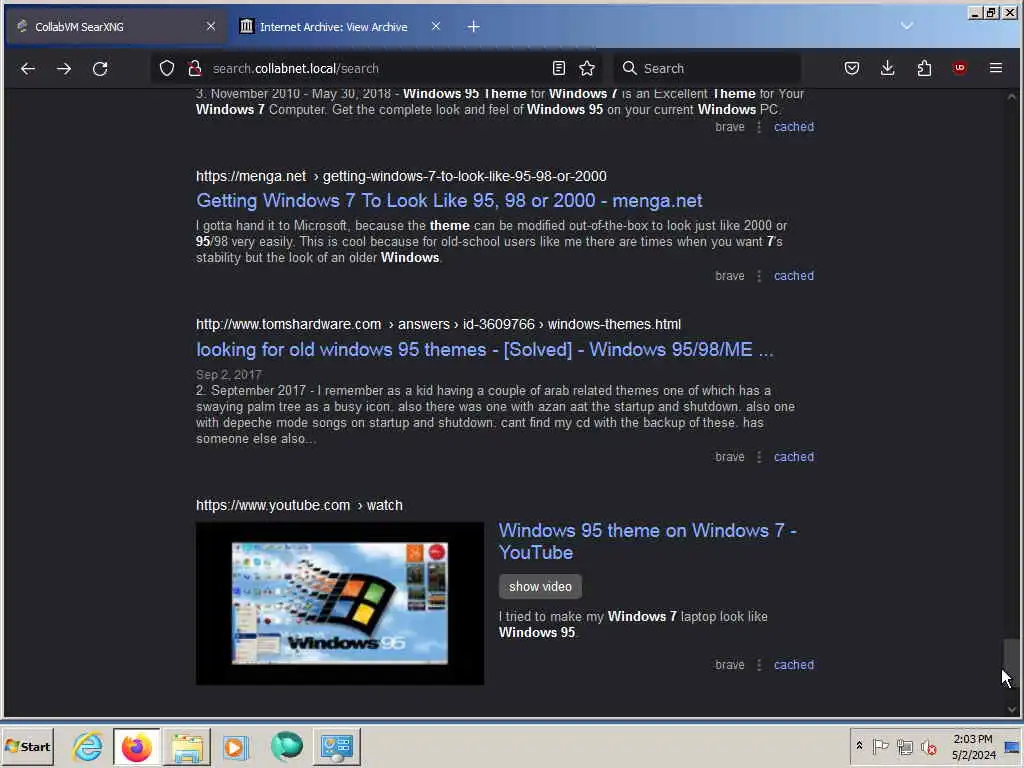
Task: Go back to the previous page
Action: [x=27, y=69]
